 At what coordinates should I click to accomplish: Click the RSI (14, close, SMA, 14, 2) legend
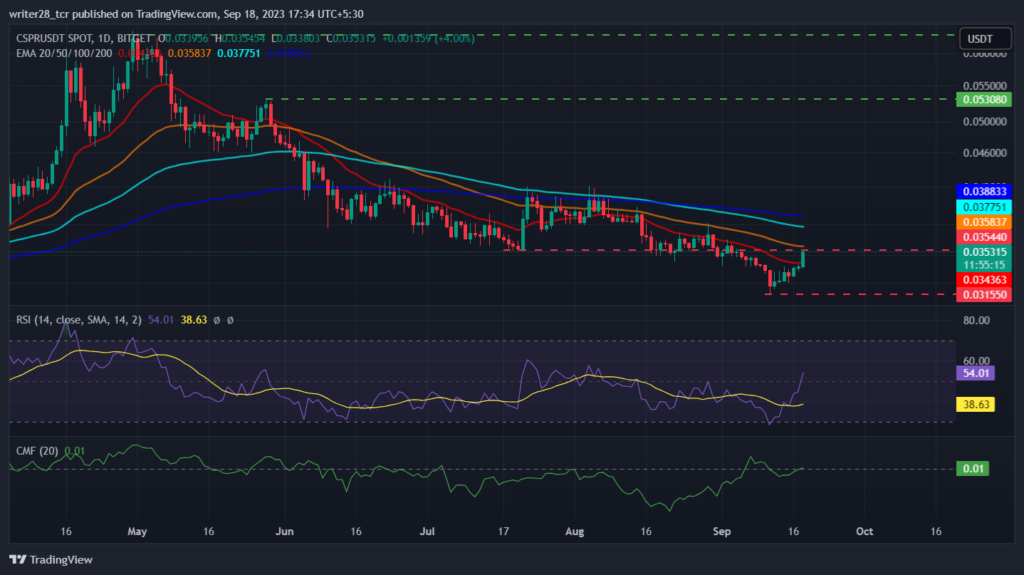pos(78,320)
